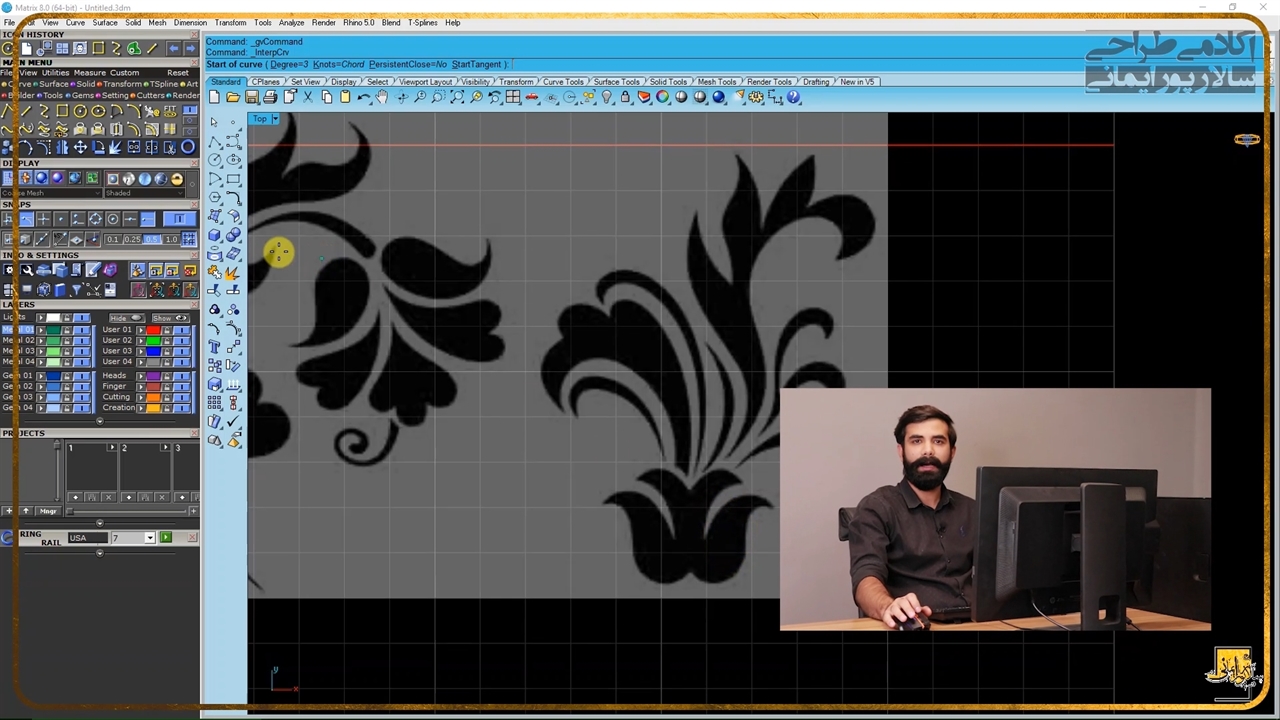Open the Help question mark icon
The image size is (1280, 720).
(x=794, y=97)
